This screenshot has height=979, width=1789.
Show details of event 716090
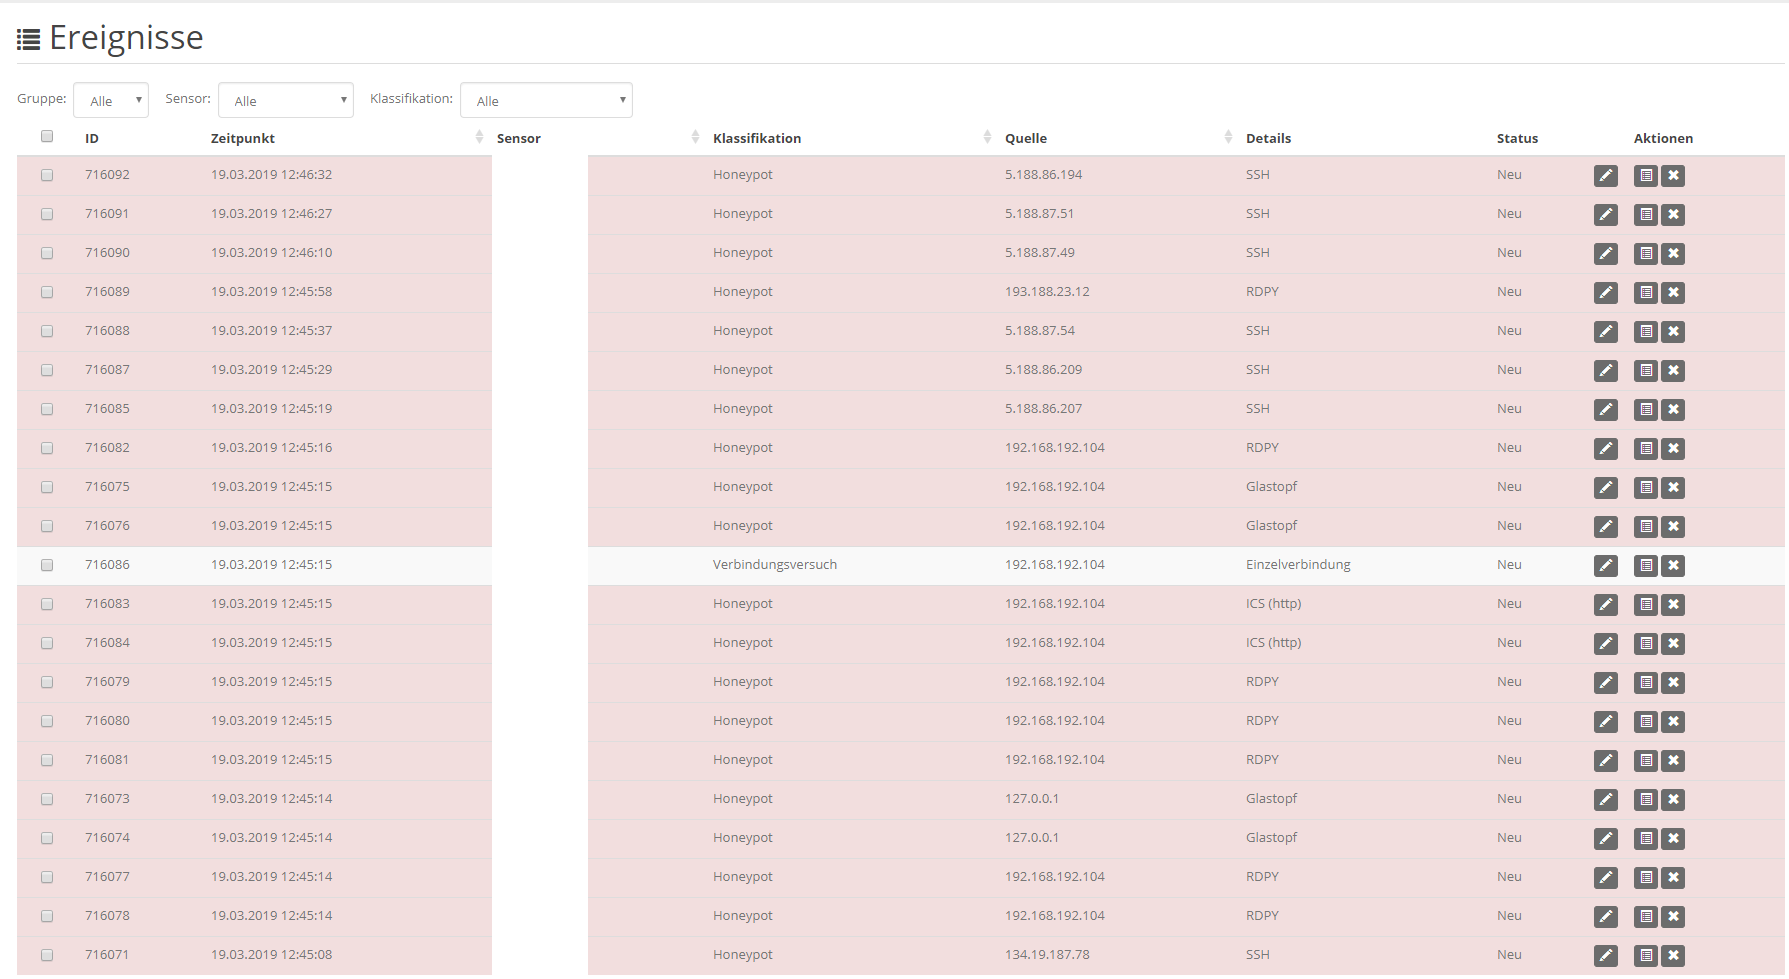tap(1646, 254)
